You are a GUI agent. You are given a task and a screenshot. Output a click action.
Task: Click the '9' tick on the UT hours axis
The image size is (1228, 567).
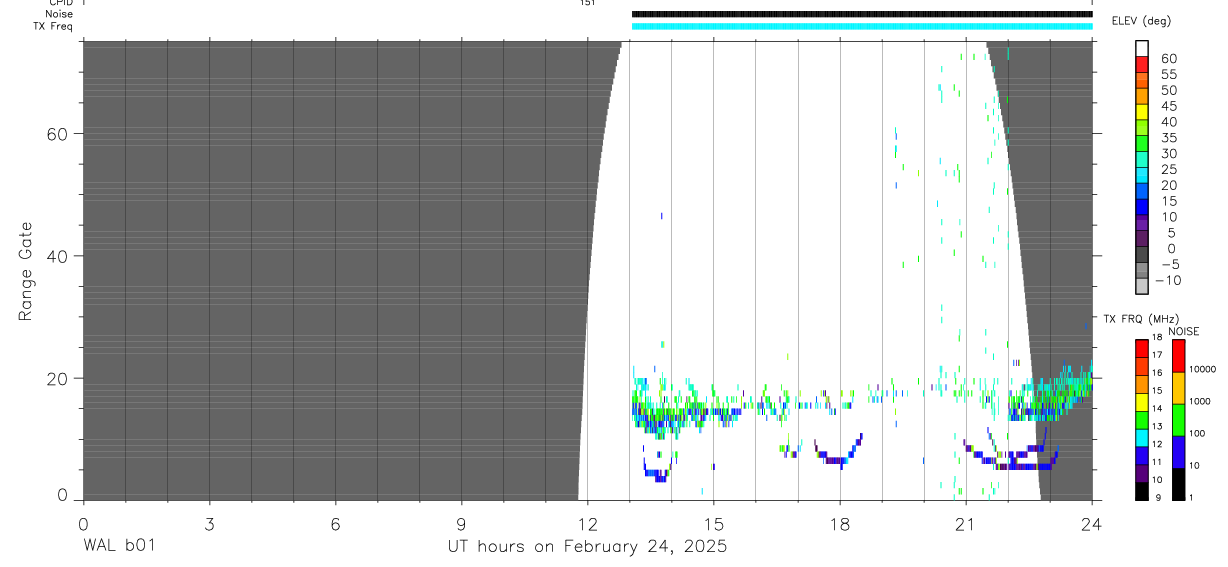[461, 523]
